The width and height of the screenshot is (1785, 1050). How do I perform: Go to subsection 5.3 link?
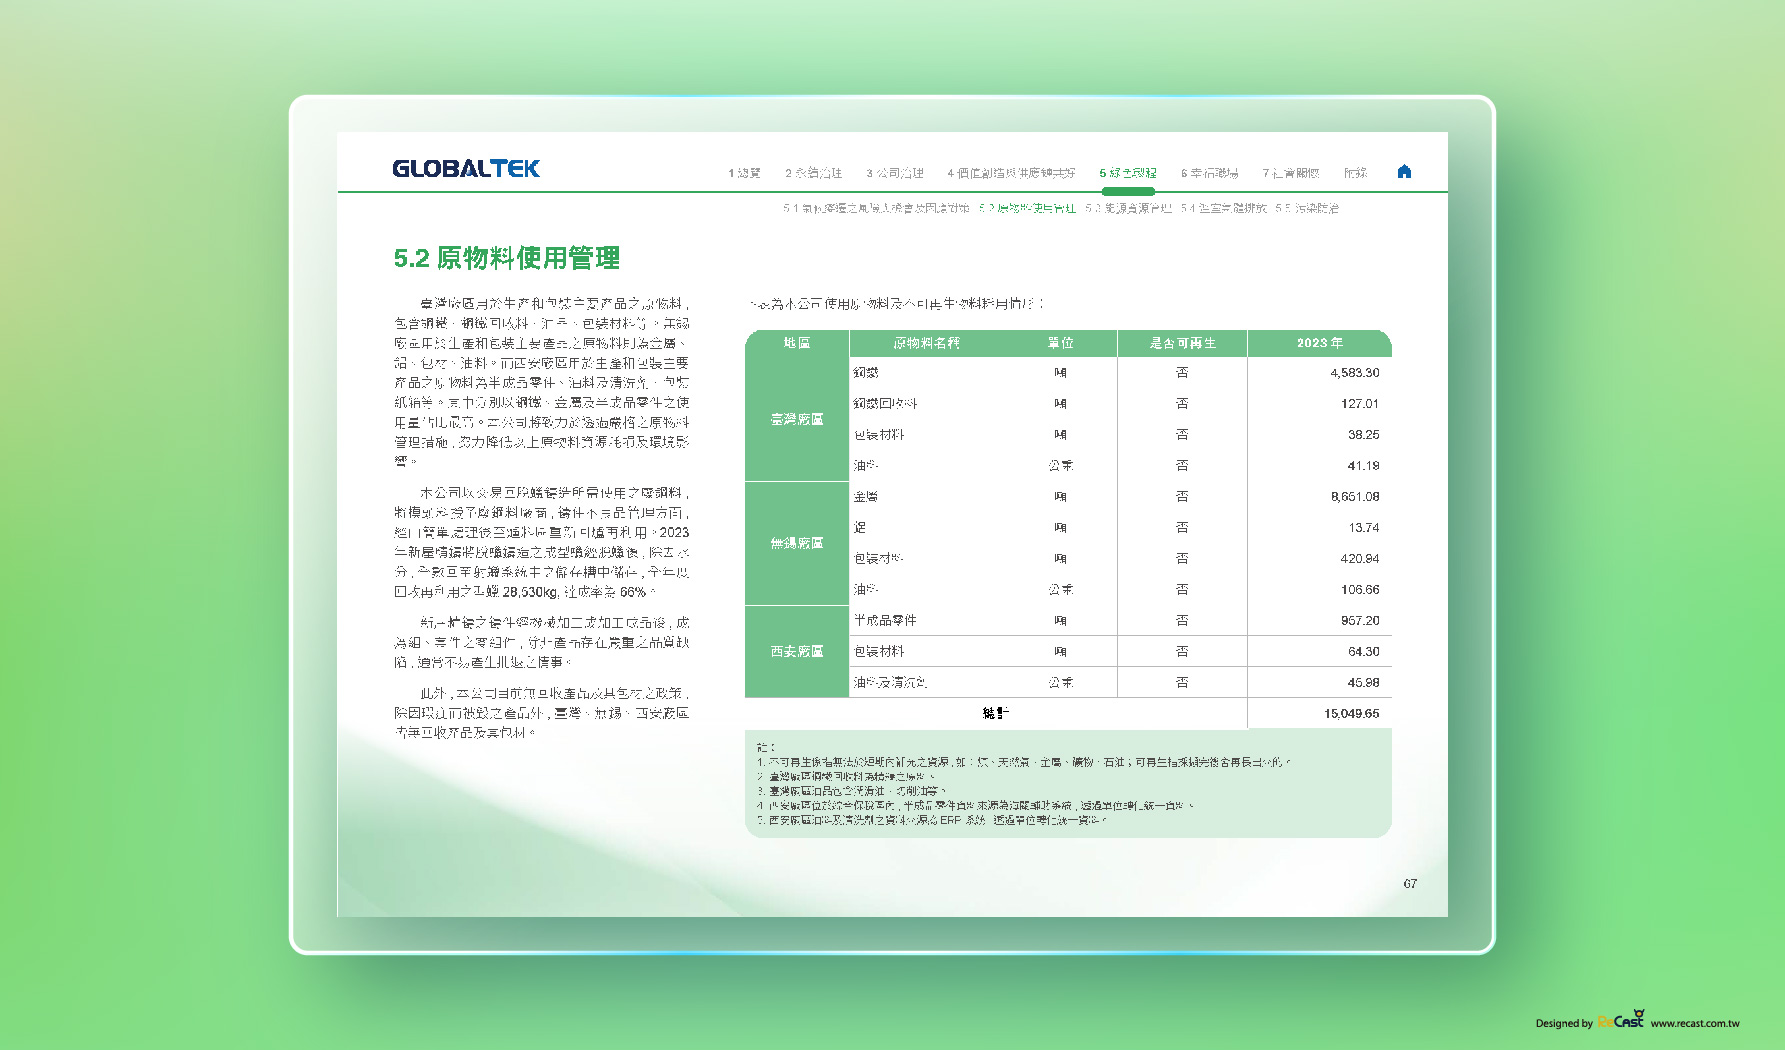pos(1128,208)
